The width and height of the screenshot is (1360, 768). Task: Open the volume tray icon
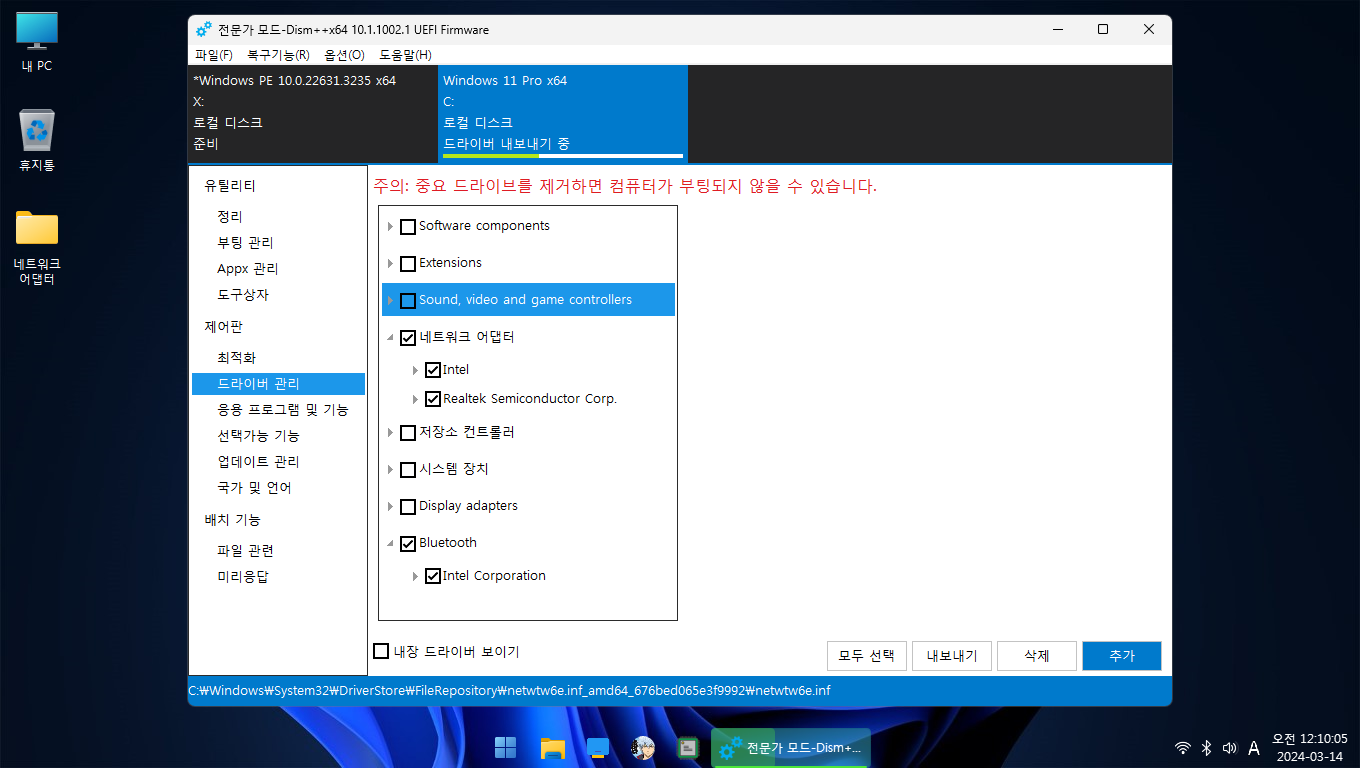click(1229, 747)
